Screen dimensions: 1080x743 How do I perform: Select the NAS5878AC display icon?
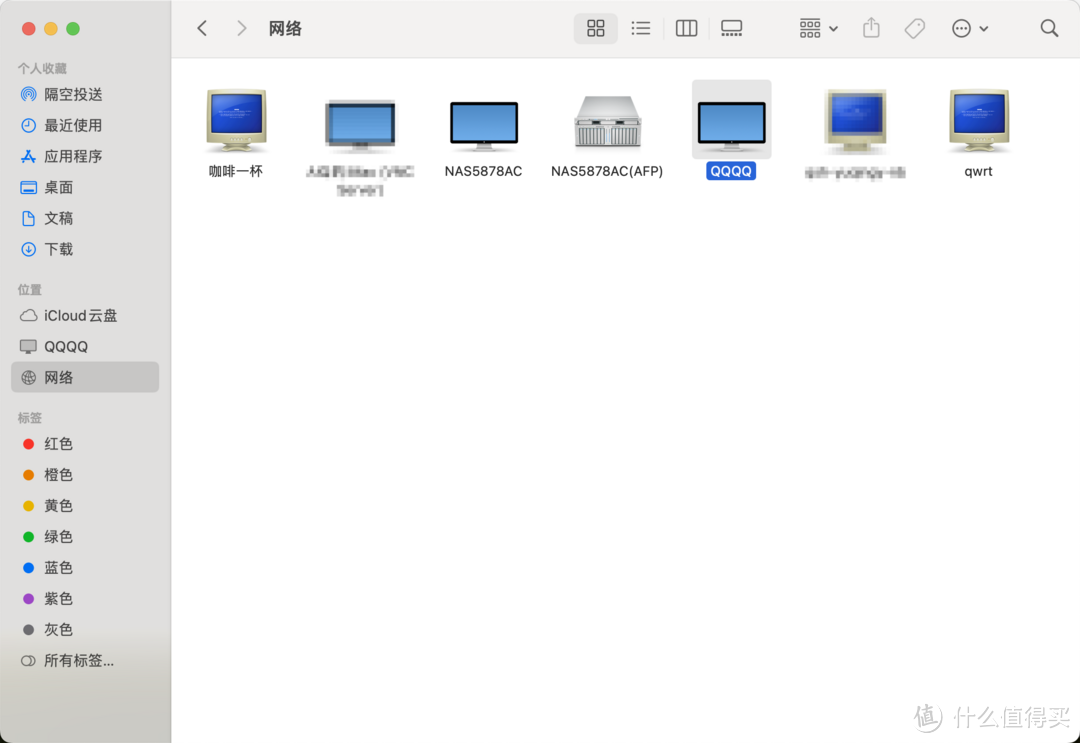(x=484, y=126)
